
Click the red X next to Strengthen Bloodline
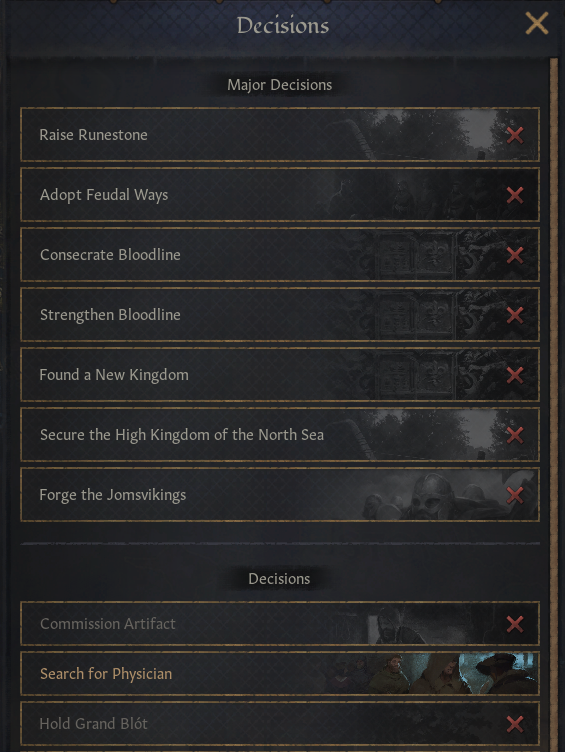(515, 315)
